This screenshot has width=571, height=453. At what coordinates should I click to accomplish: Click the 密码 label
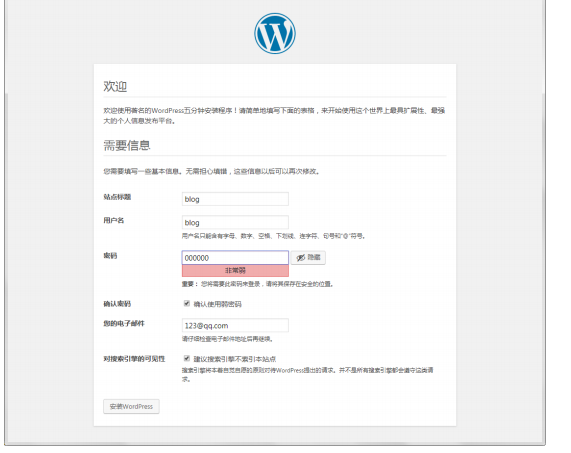tap(110, 256)
